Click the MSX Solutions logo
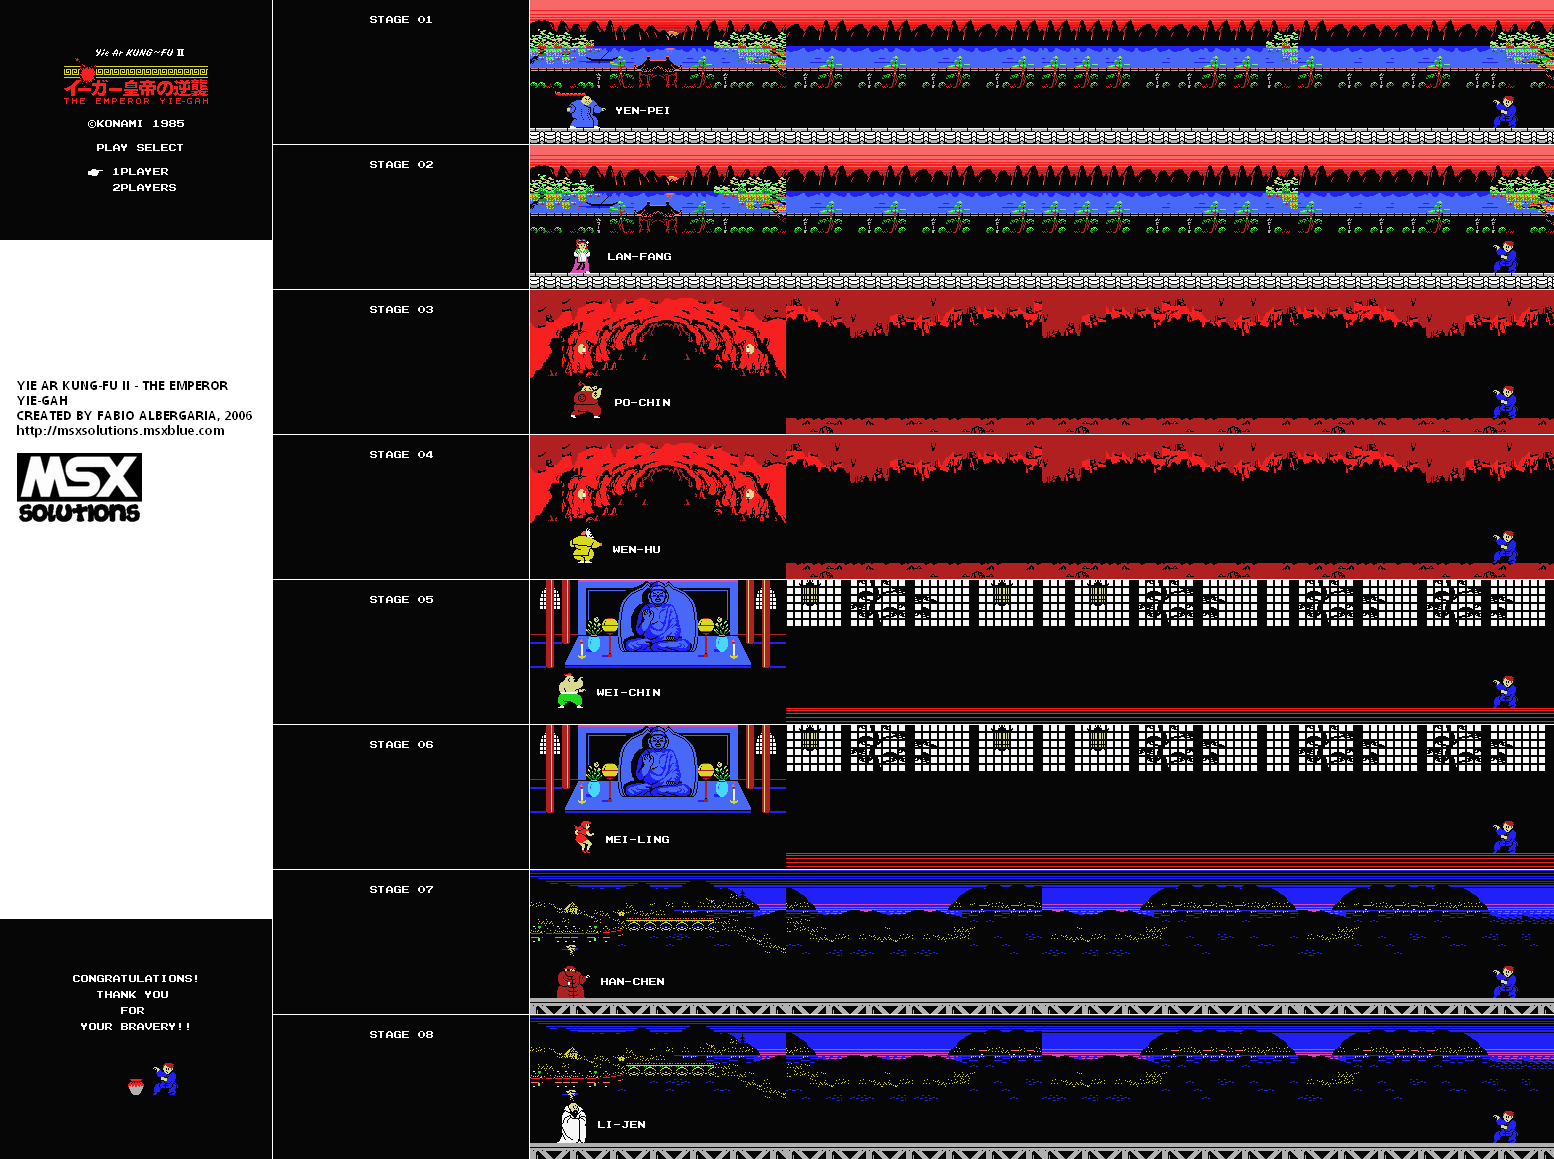1554x1159 pixels. tap(79, 488)
